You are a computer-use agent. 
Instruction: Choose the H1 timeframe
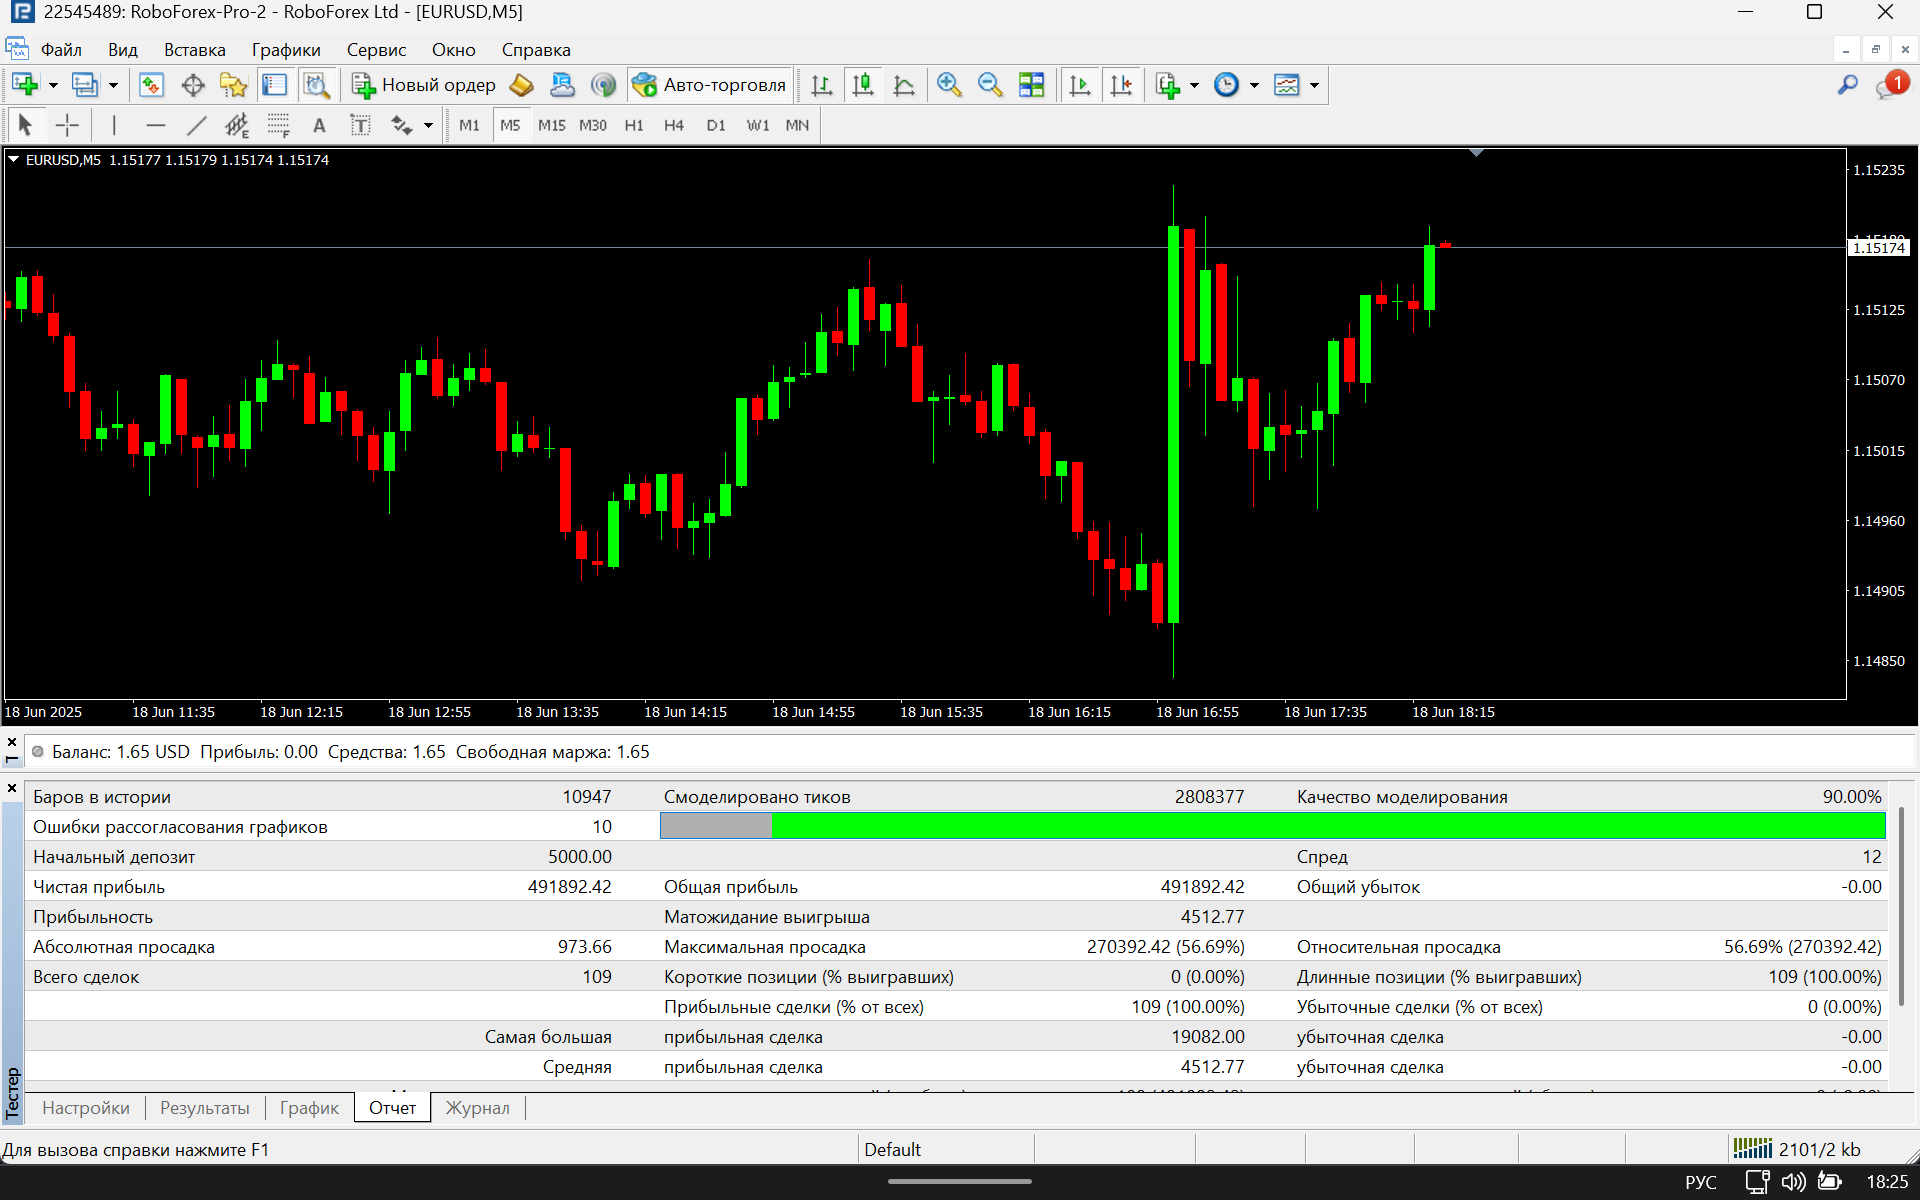634,125
